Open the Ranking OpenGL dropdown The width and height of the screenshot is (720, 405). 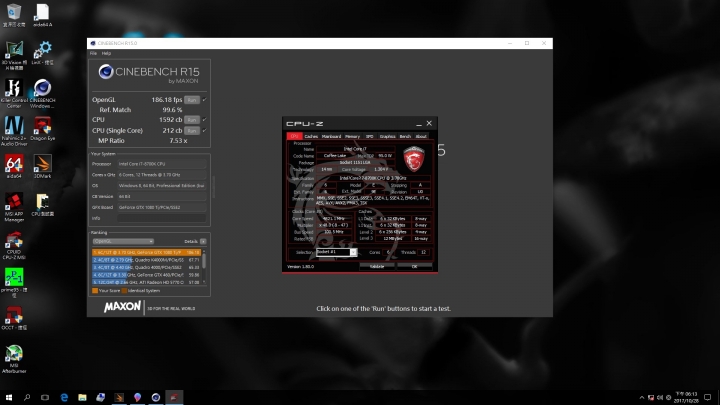(x=123, y=241)
